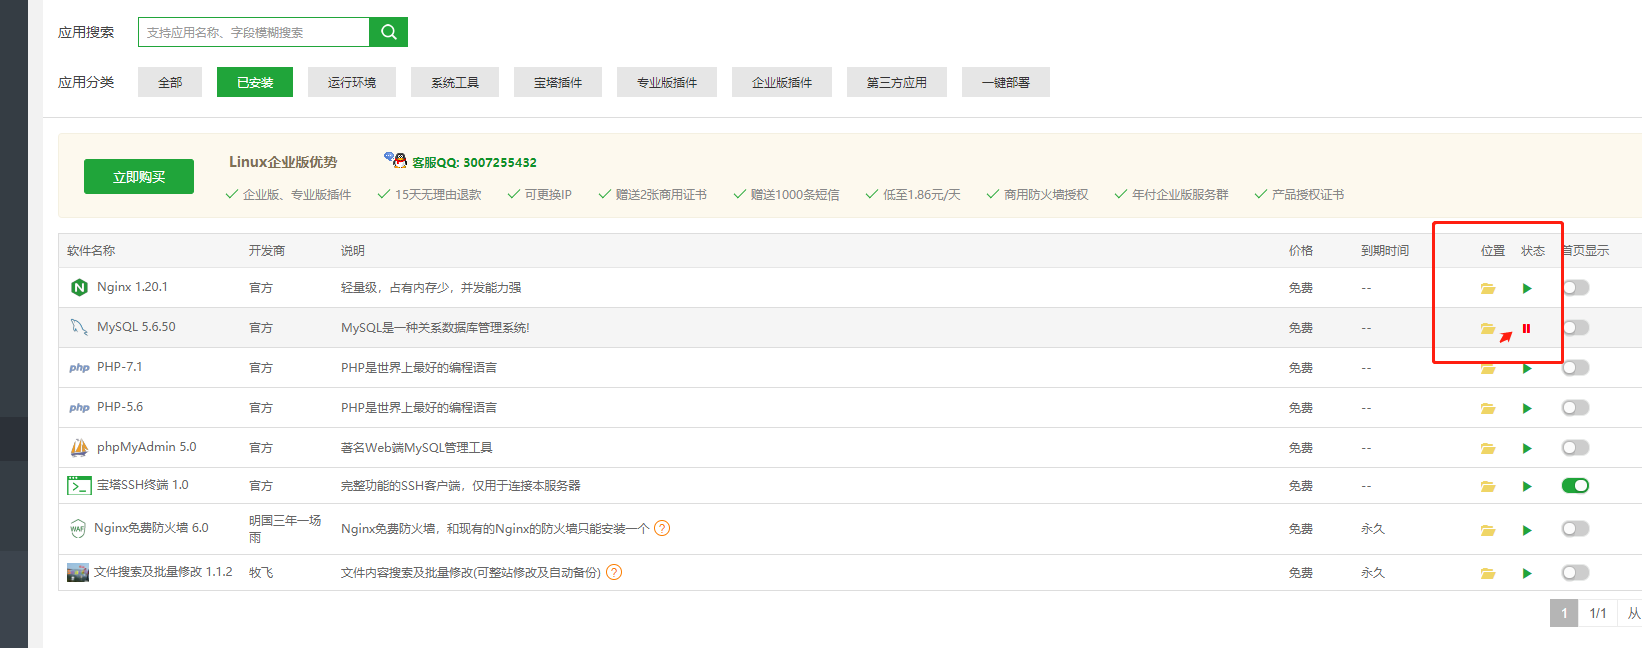1642x648 pixels.
Task: Open the Nginx免费防火墙 folder location icon
Action: coord(1488,530)
